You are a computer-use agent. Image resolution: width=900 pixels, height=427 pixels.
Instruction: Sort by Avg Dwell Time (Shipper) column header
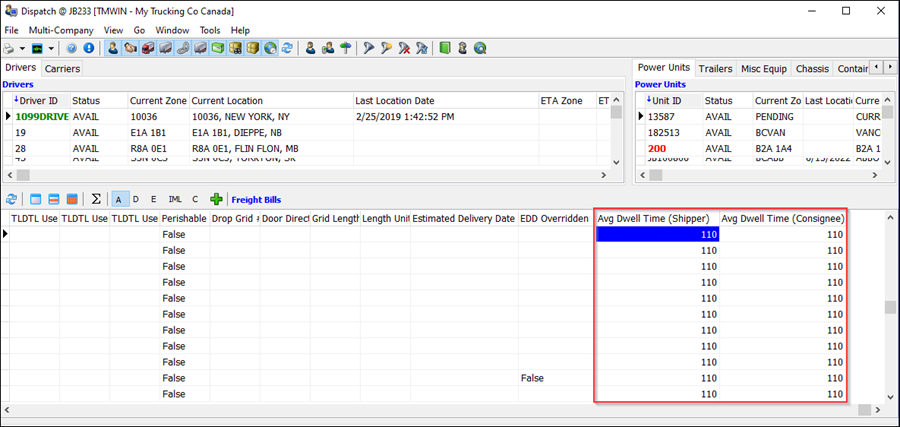coord(654,218)
